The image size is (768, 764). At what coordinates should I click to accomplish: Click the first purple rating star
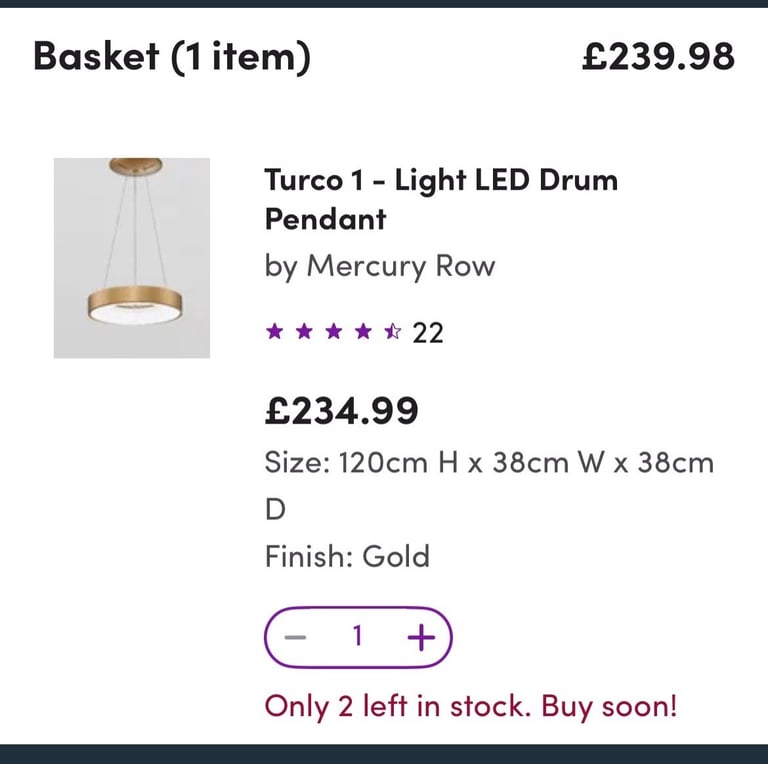[275, 332]
